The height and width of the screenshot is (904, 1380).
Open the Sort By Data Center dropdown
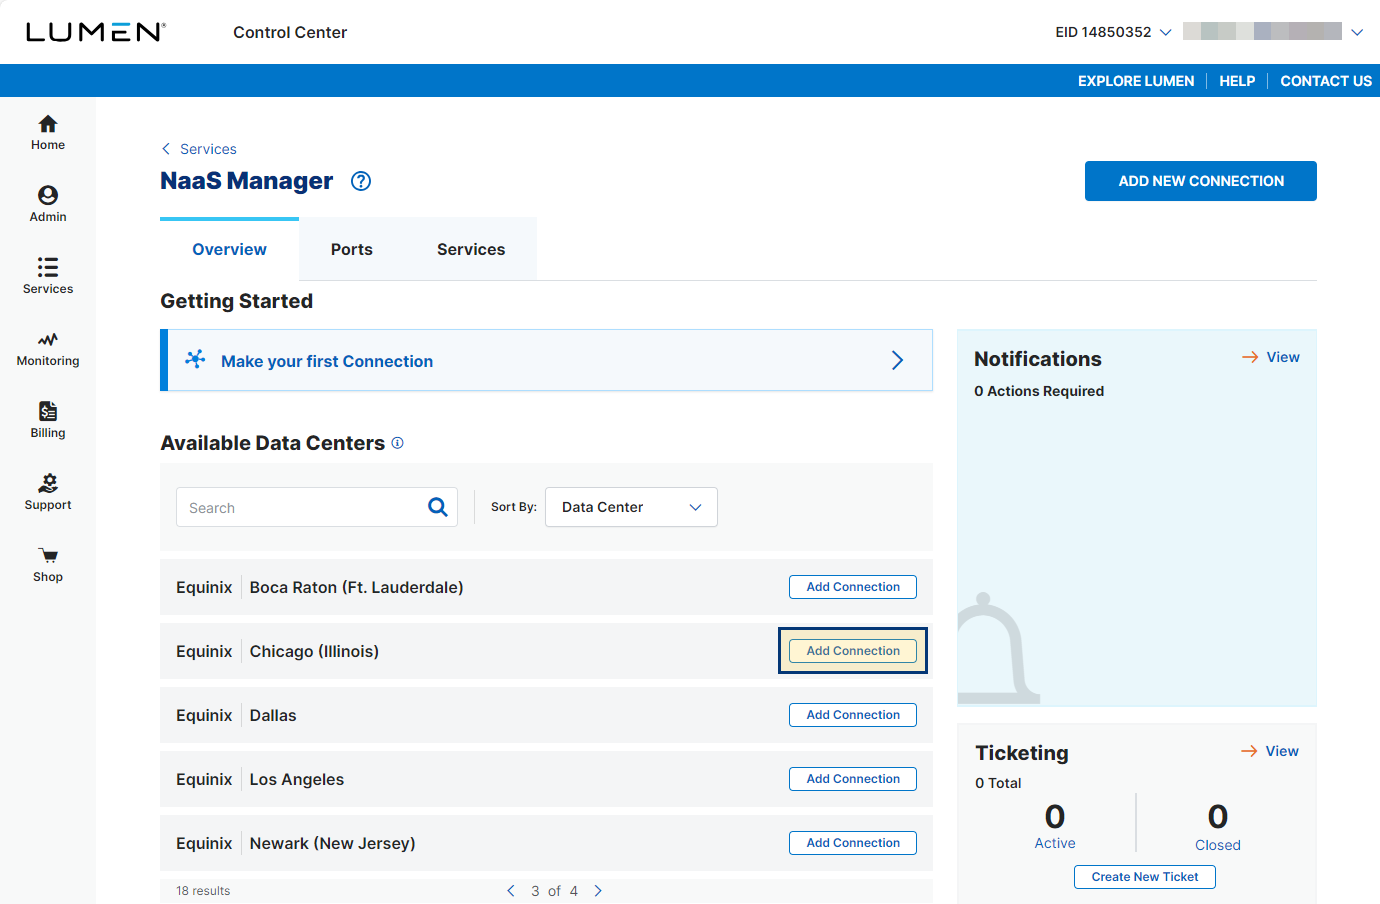[631, 507]
